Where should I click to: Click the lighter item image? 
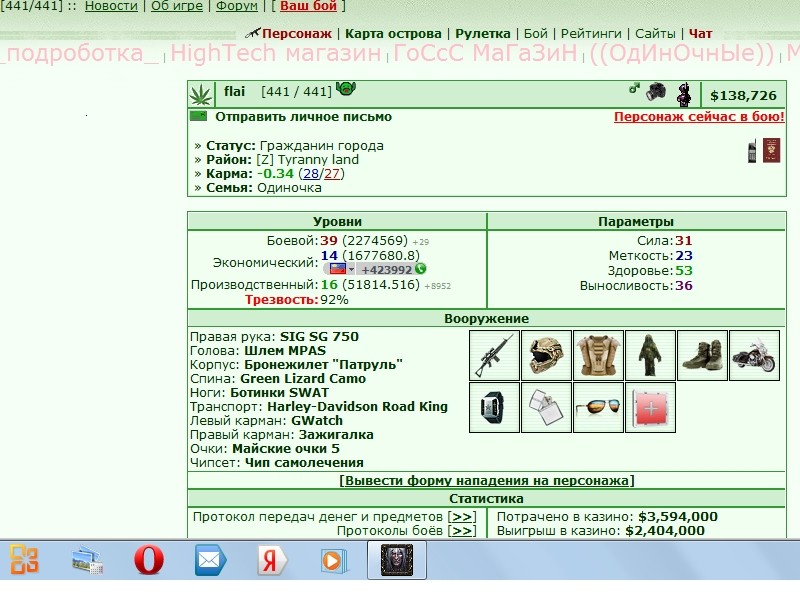(546, 408)
